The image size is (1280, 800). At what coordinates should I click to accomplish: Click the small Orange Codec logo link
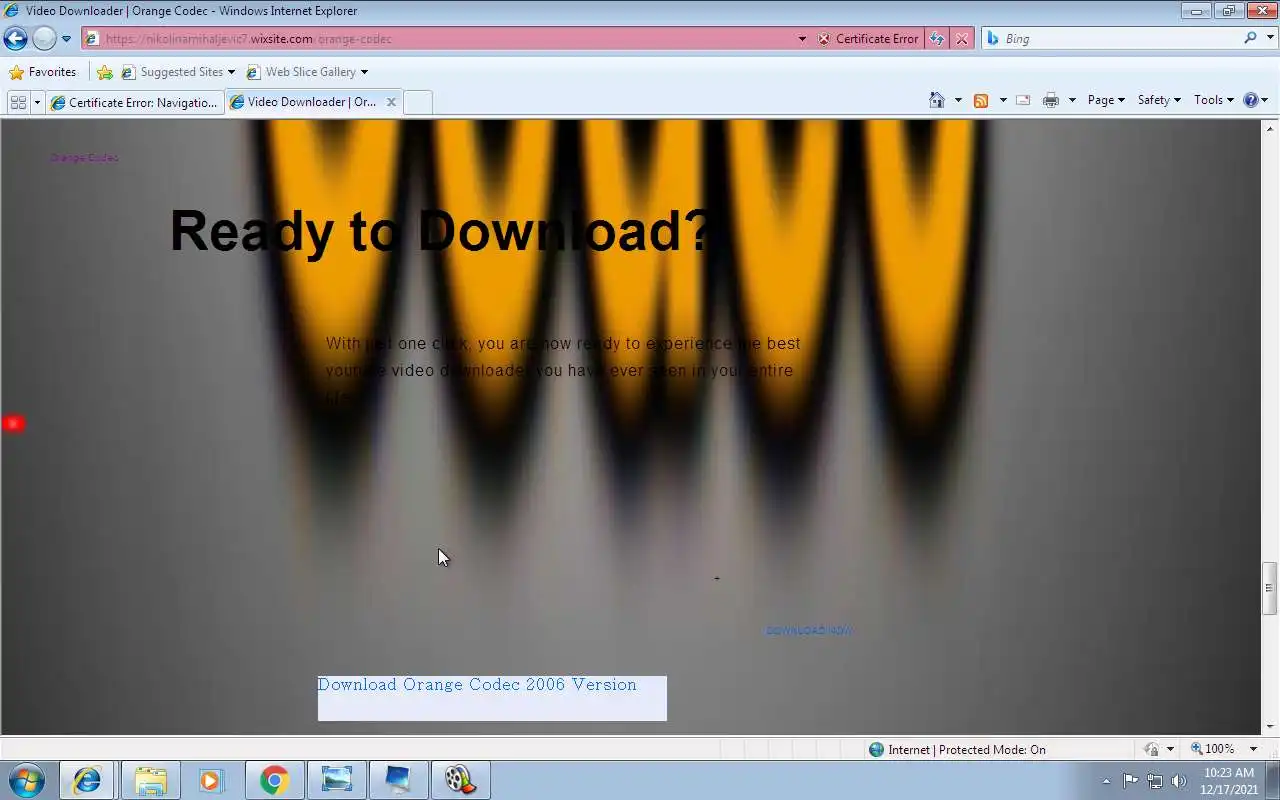click(x=84, y=158)
